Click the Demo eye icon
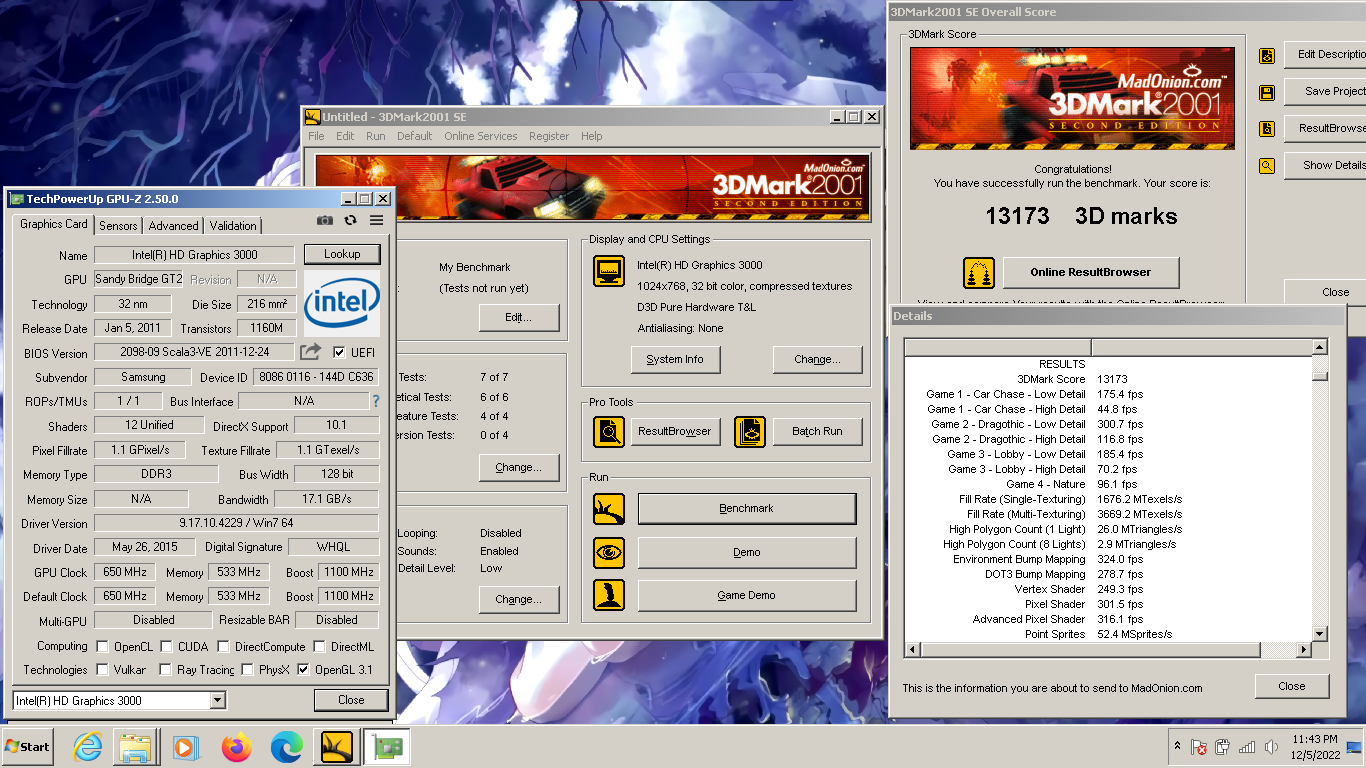1366x768 pixels. (609, 552)
